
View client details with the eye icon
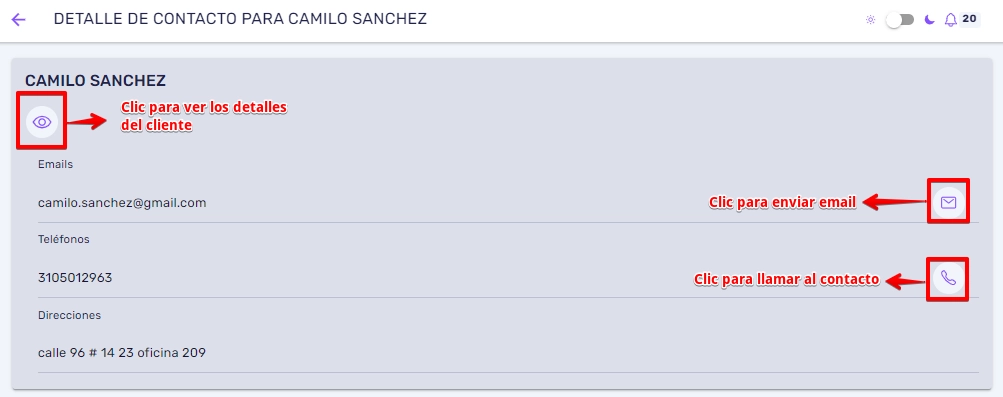pos(42,121)
